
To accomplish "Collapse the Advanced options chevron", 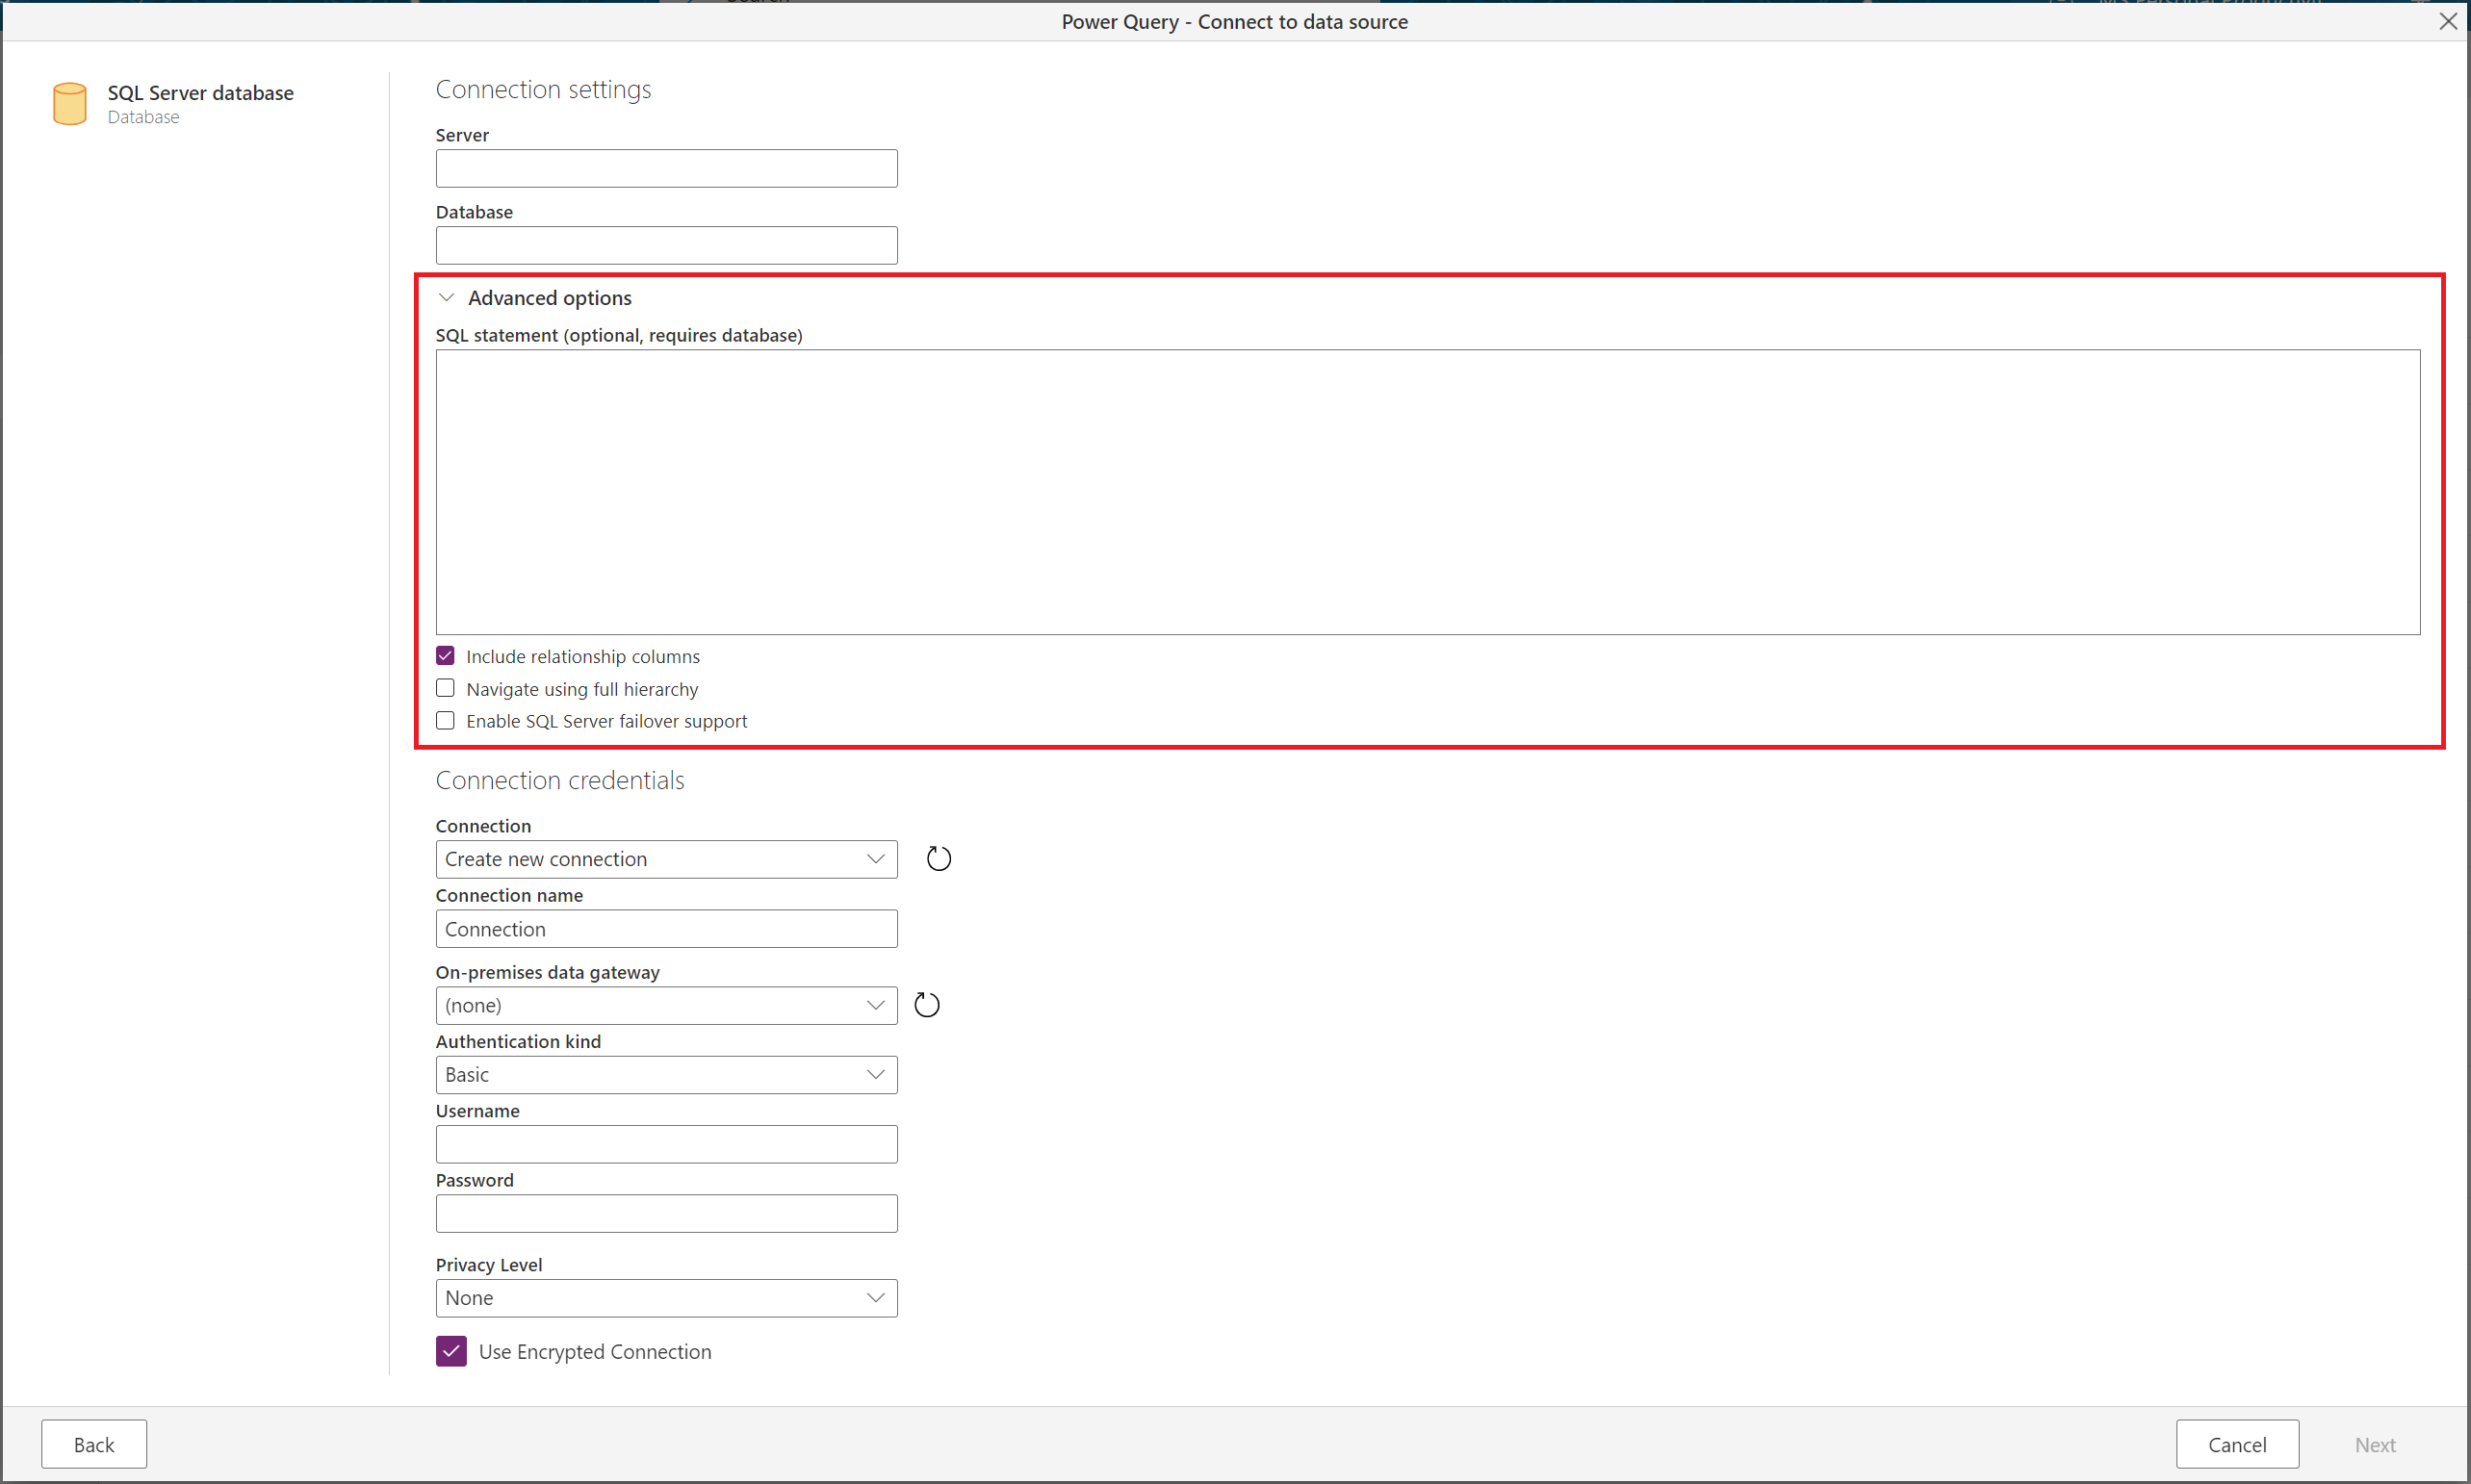I will [x=447, y=297].
